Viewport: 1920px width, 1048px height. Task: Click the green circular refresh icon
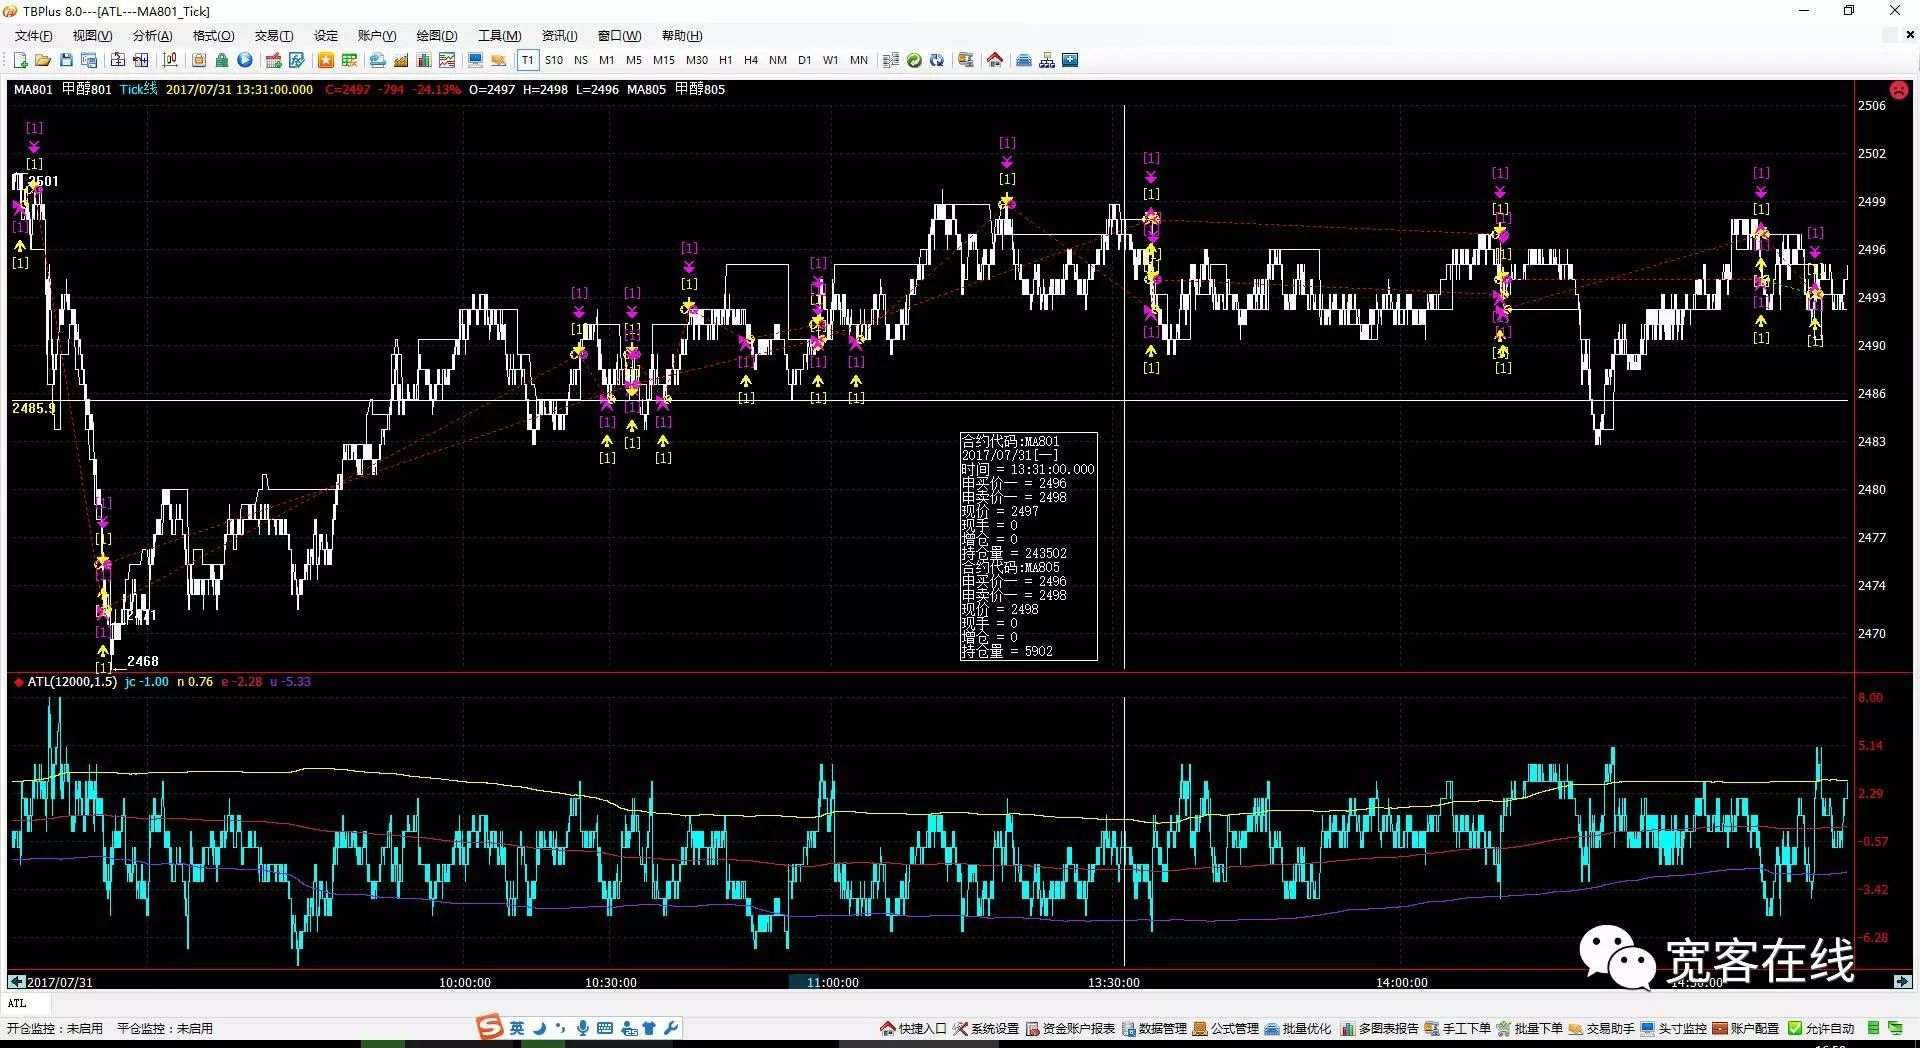point(914,60)
